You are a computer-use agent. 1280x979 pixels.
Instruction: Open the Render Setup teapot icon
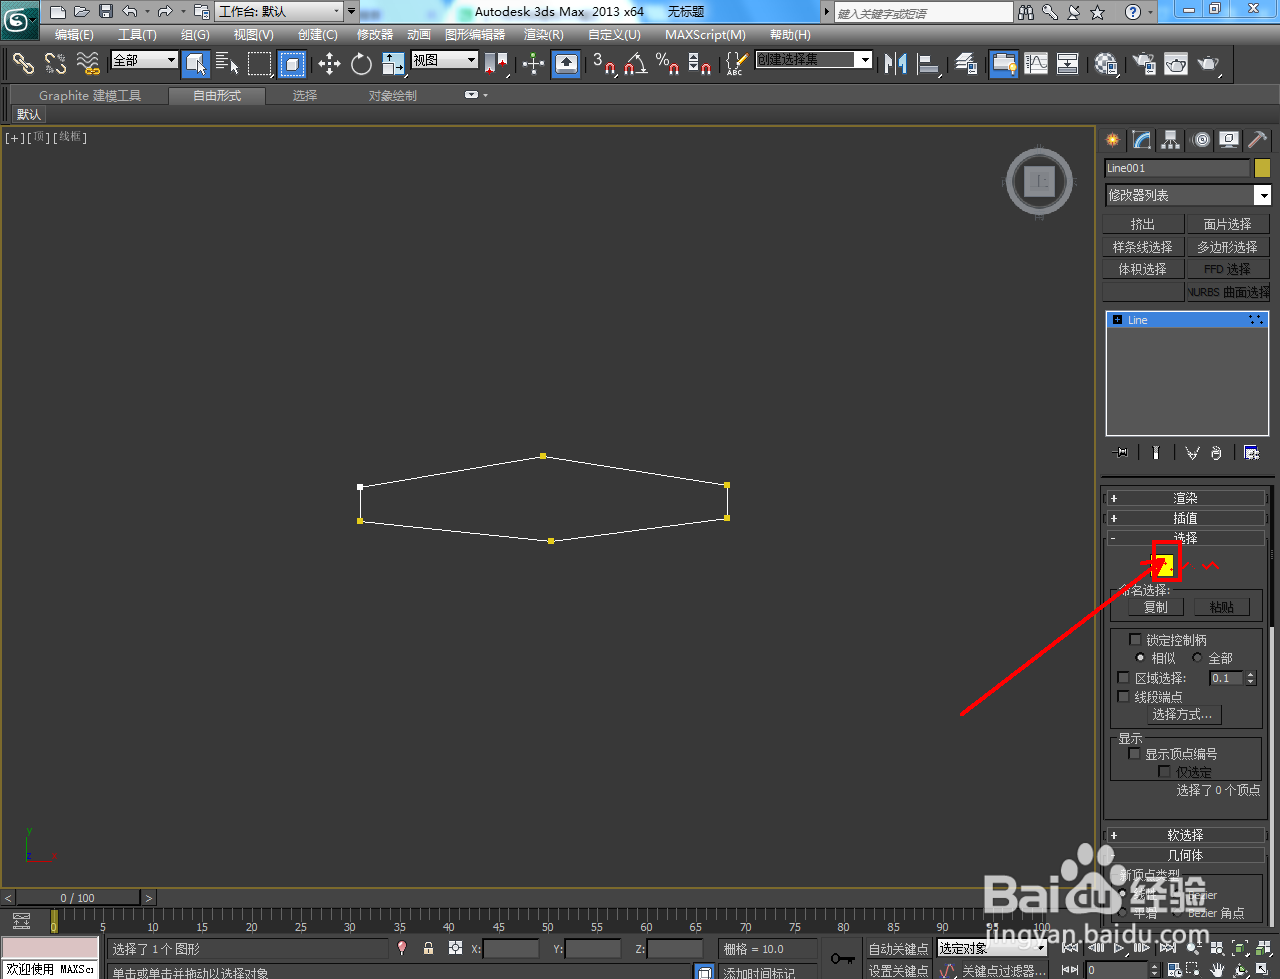pos(1144,64)
